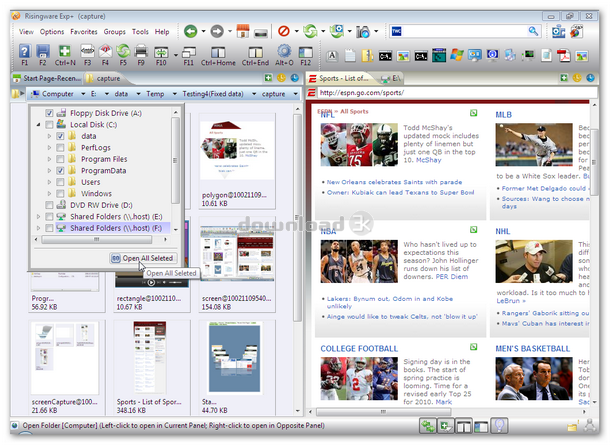Click the Adobe PDF shortcut icon
The image size is (612, 447).
[562, 54]
